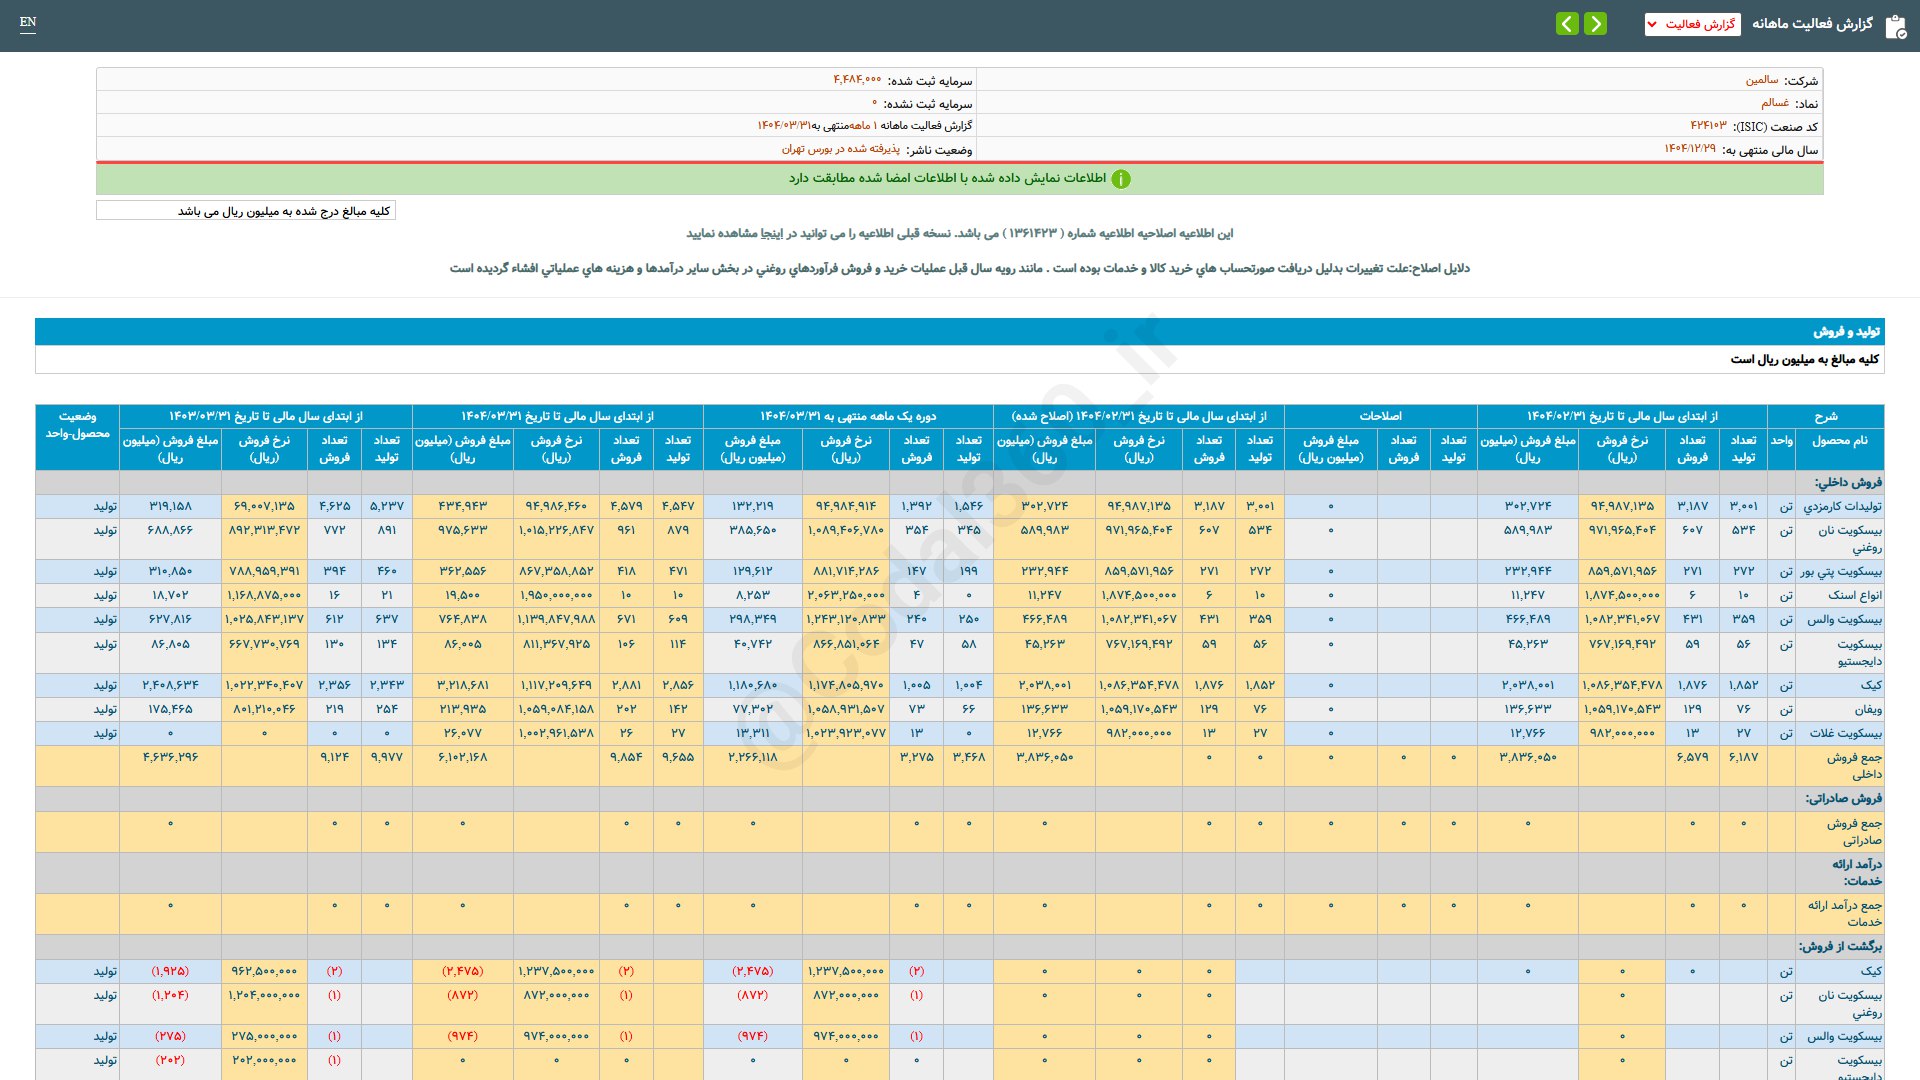Switch language with the EN link
The width and height of the screenshot is (1920, 1080).
(28, 22)
